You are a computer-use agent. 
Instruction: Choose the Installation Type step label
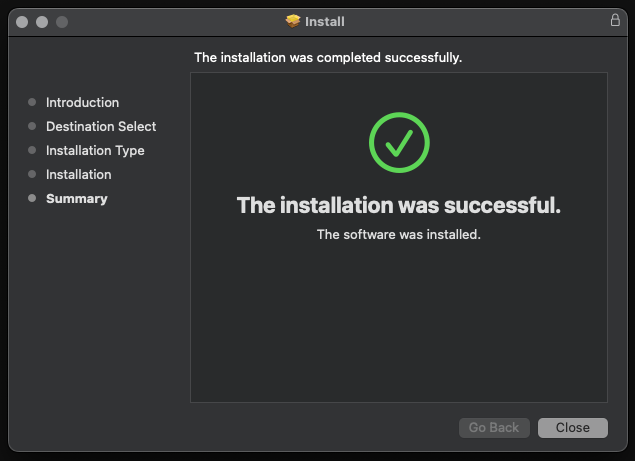tap(95, 150)
